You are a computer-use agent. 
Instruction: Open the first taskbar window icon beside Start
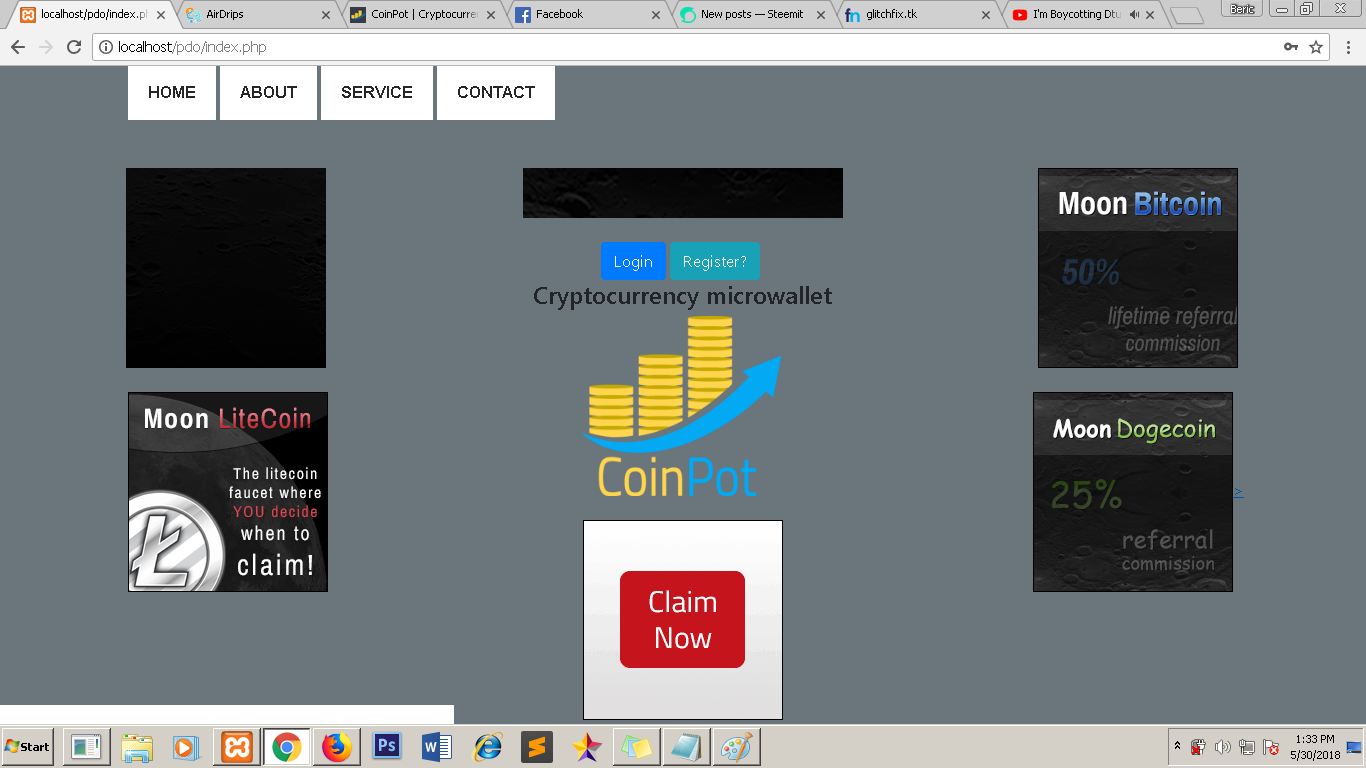[x=87, y=747]
